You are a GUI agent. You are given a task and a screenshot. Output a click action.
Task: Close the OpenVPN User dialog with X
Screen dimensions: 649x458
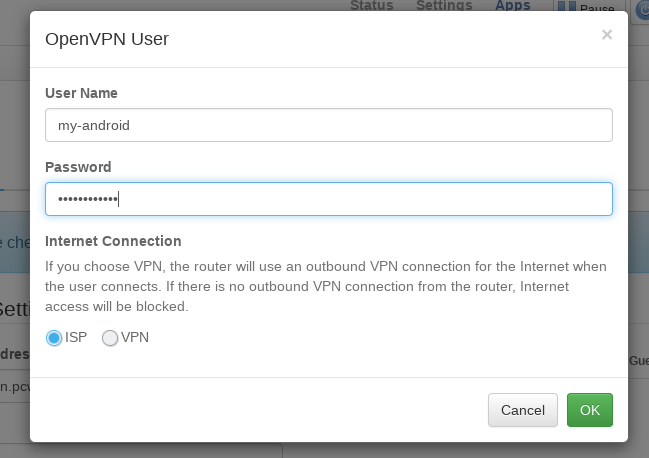click(x=606, y=35)
